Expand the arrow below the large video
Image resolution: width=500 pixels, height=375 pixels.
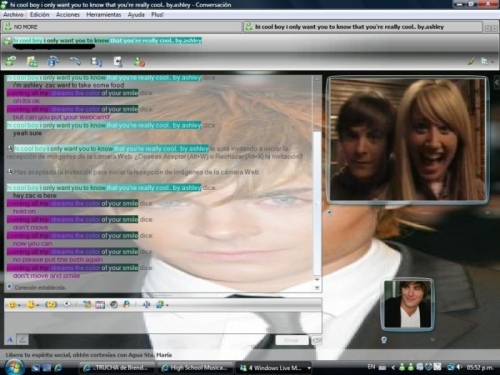pyautogui.click(x=487, y=212)
